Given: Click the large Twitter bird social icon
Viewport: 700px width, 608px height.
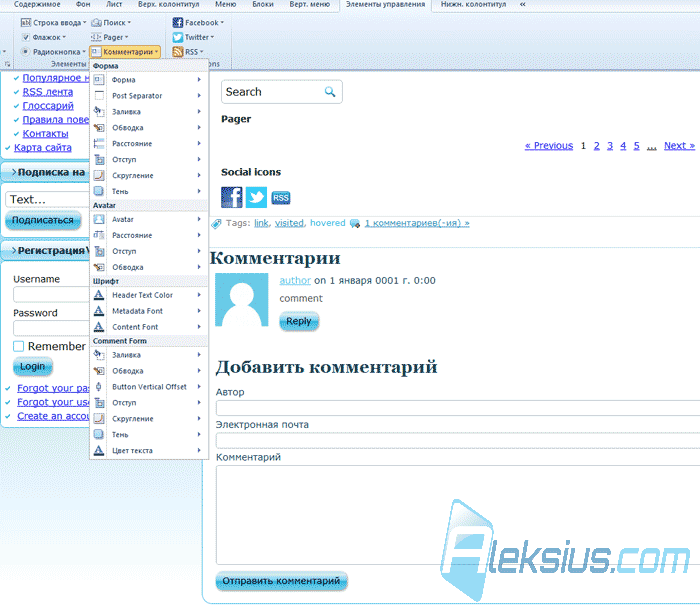Looking at the screenshot, I should coord(256,197).
